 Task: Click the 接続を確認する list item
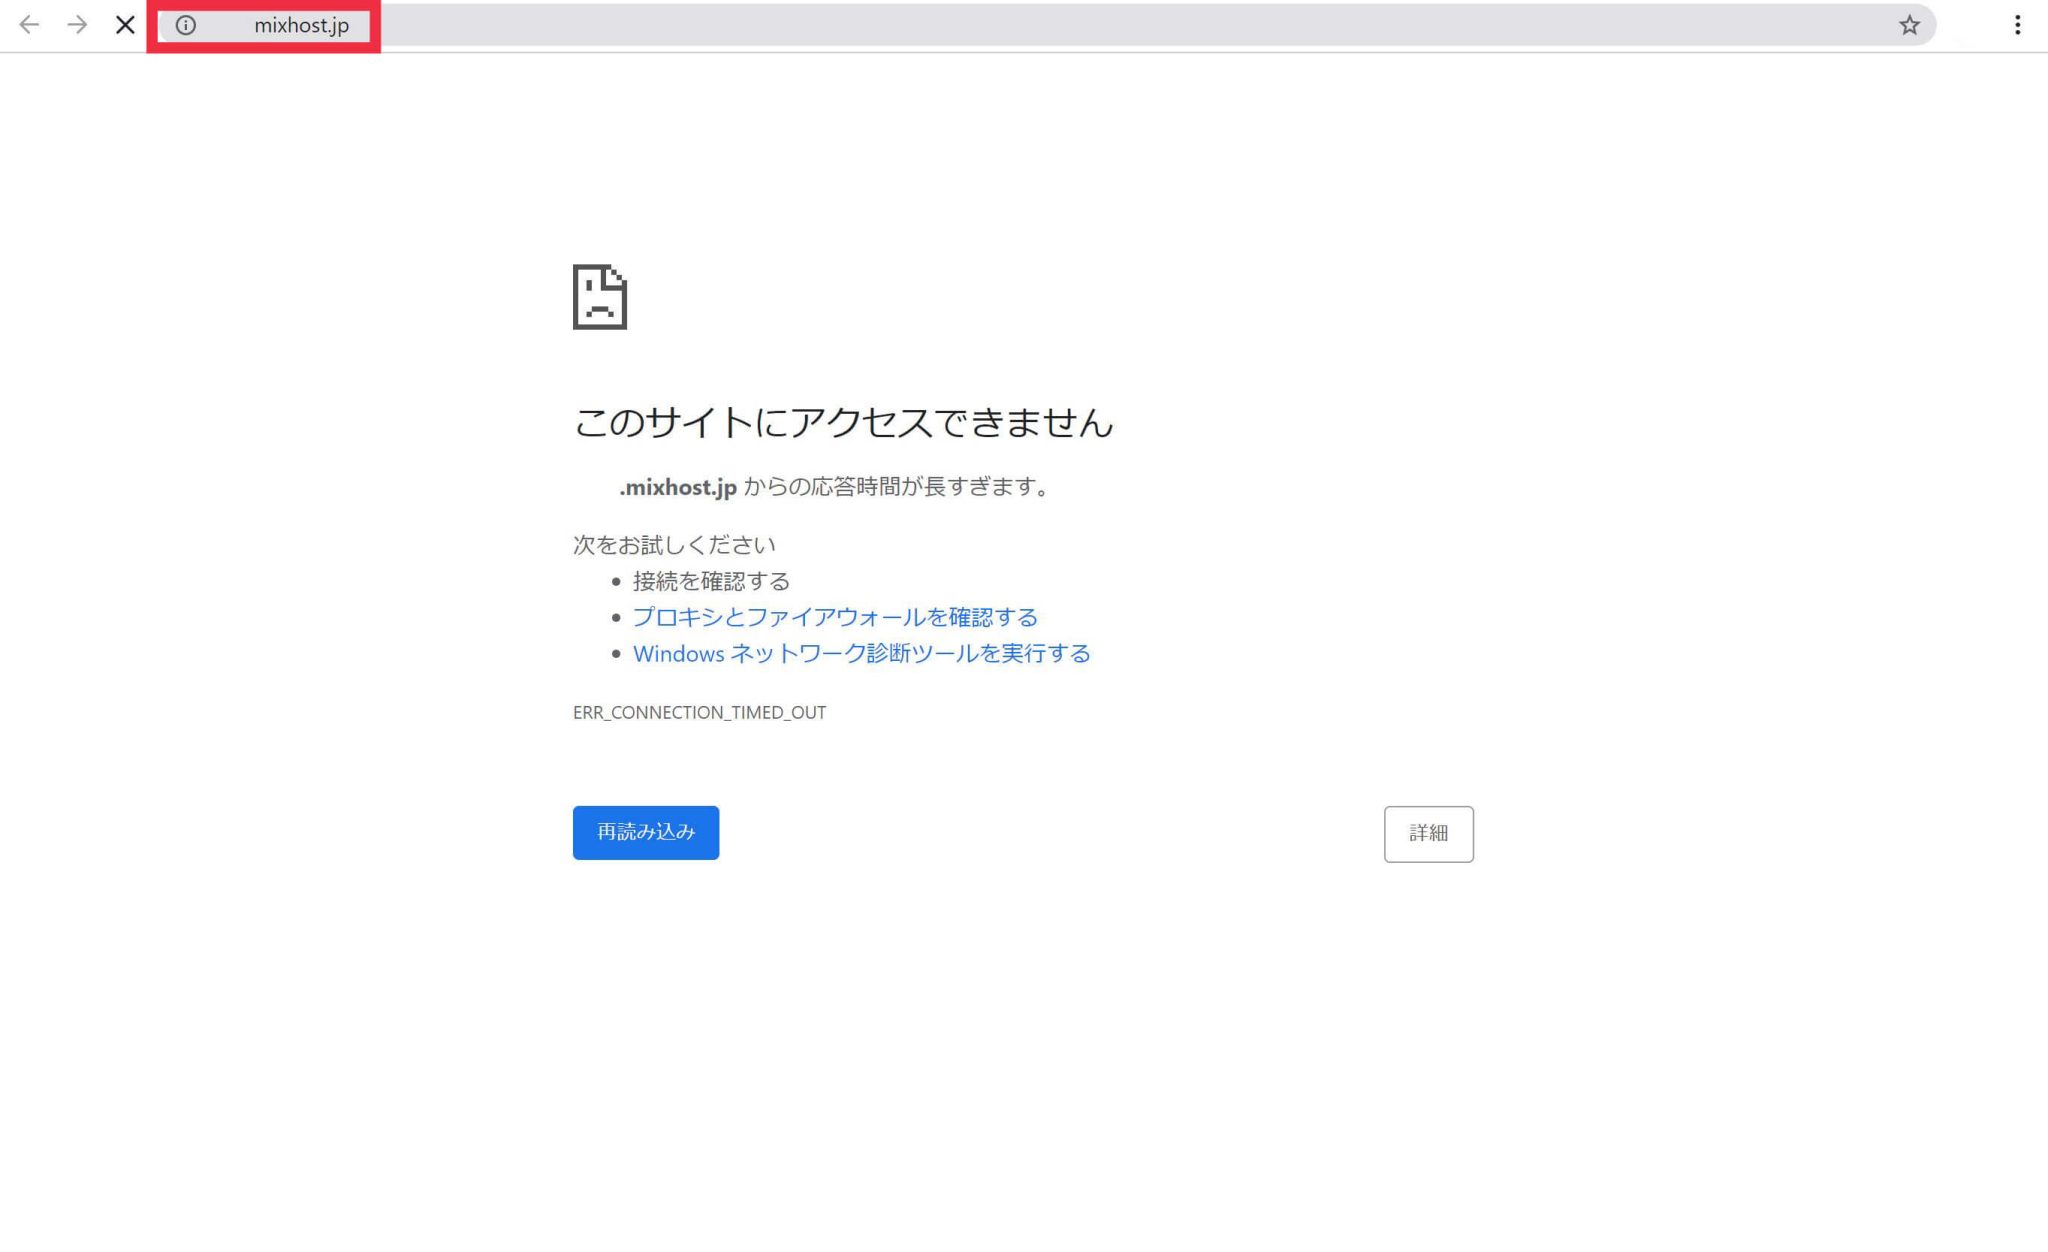tap(711, 581)
